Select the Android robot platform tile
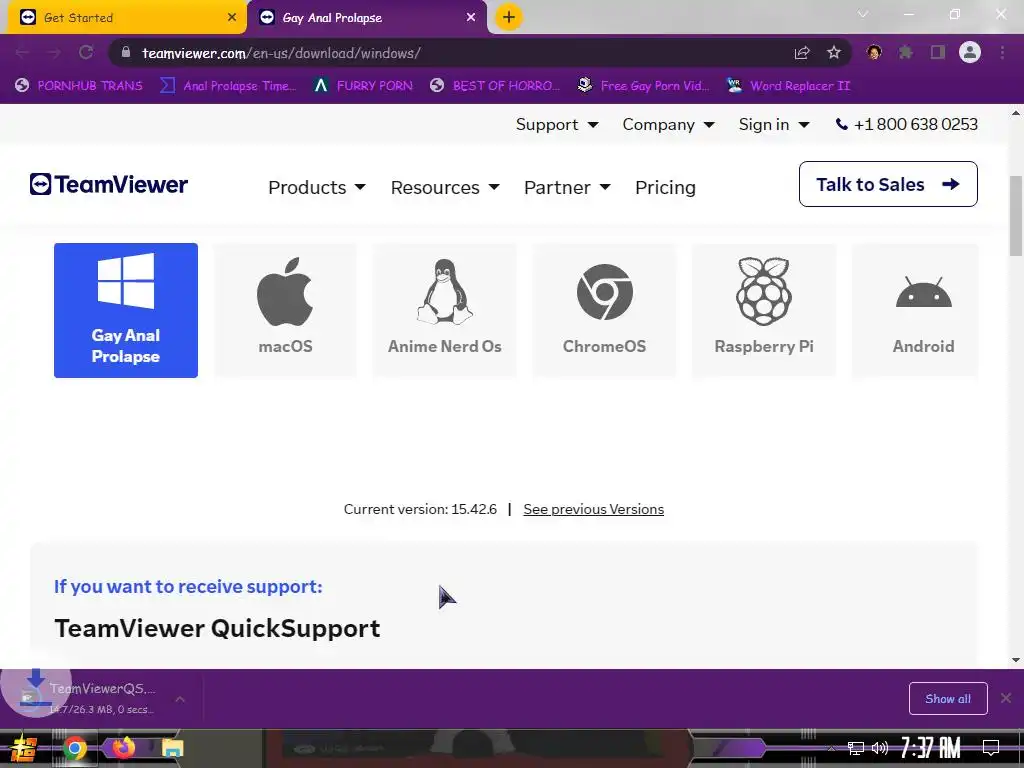The height and width of the screenshot is (768, 1024). pos(916,310)
